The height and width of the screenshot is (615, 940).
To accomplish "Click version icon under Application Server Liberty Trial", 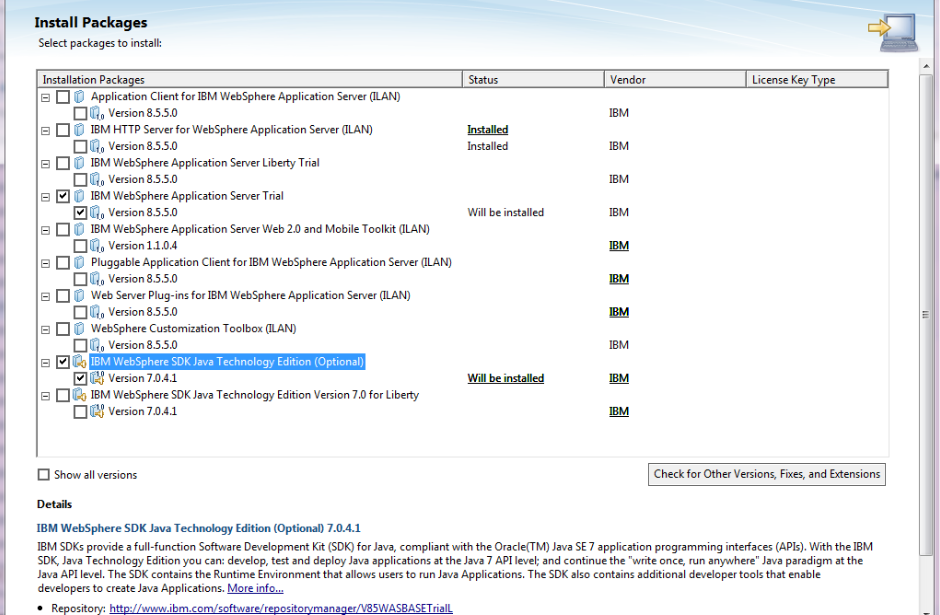I will pyautogui.click(x=97, y=179).
